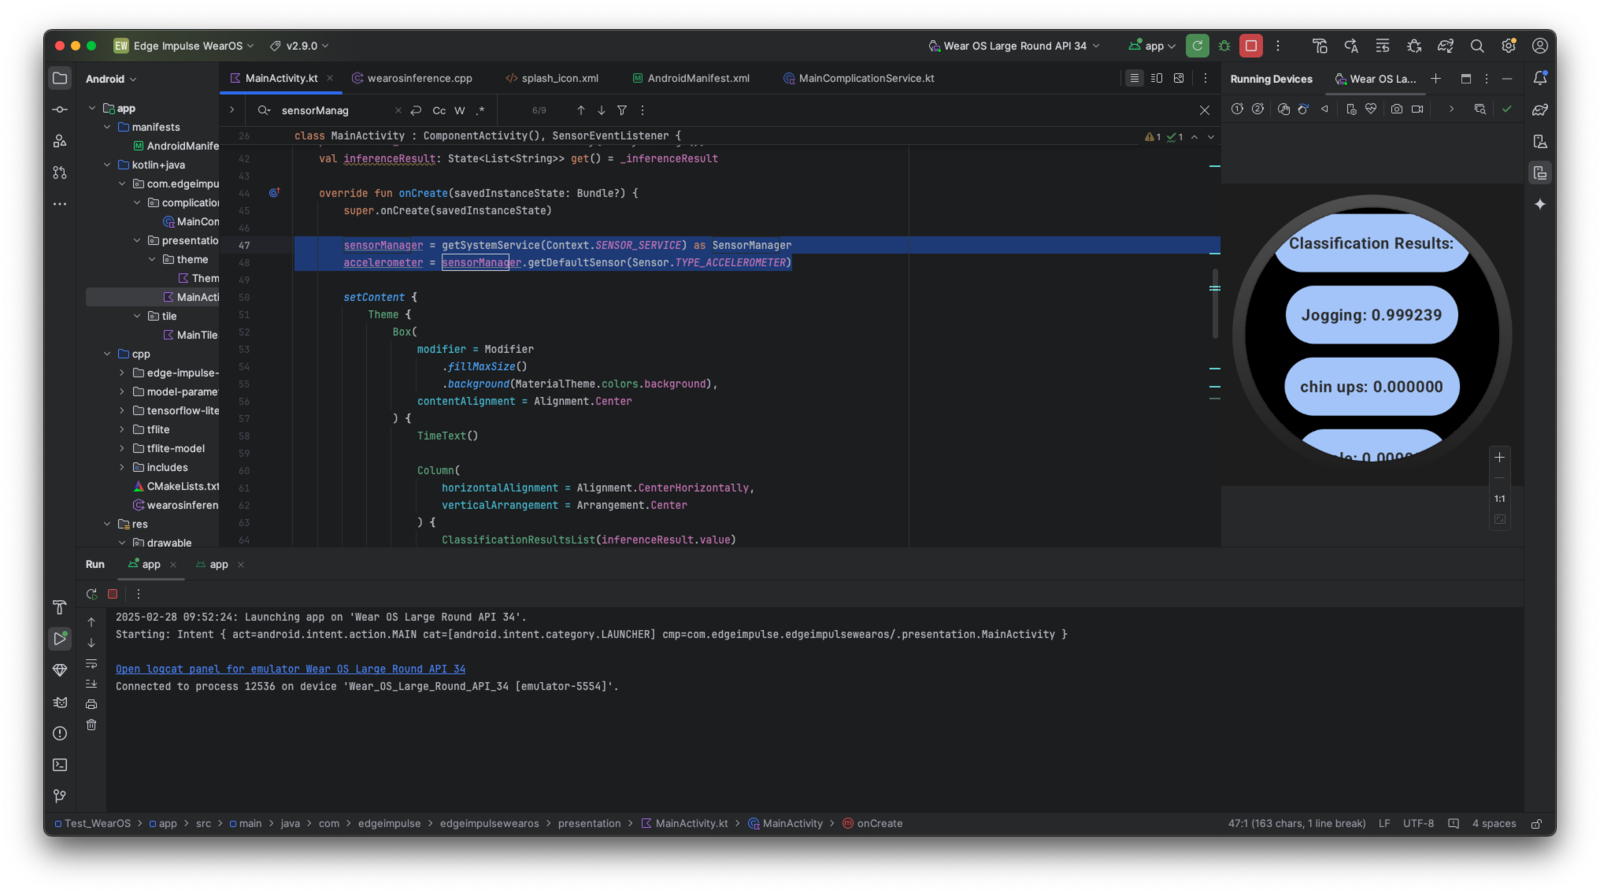Switch to the AndroidManifest.xml tab
The width and height of the screenshot is (1600, 894).
click(697, 78)
